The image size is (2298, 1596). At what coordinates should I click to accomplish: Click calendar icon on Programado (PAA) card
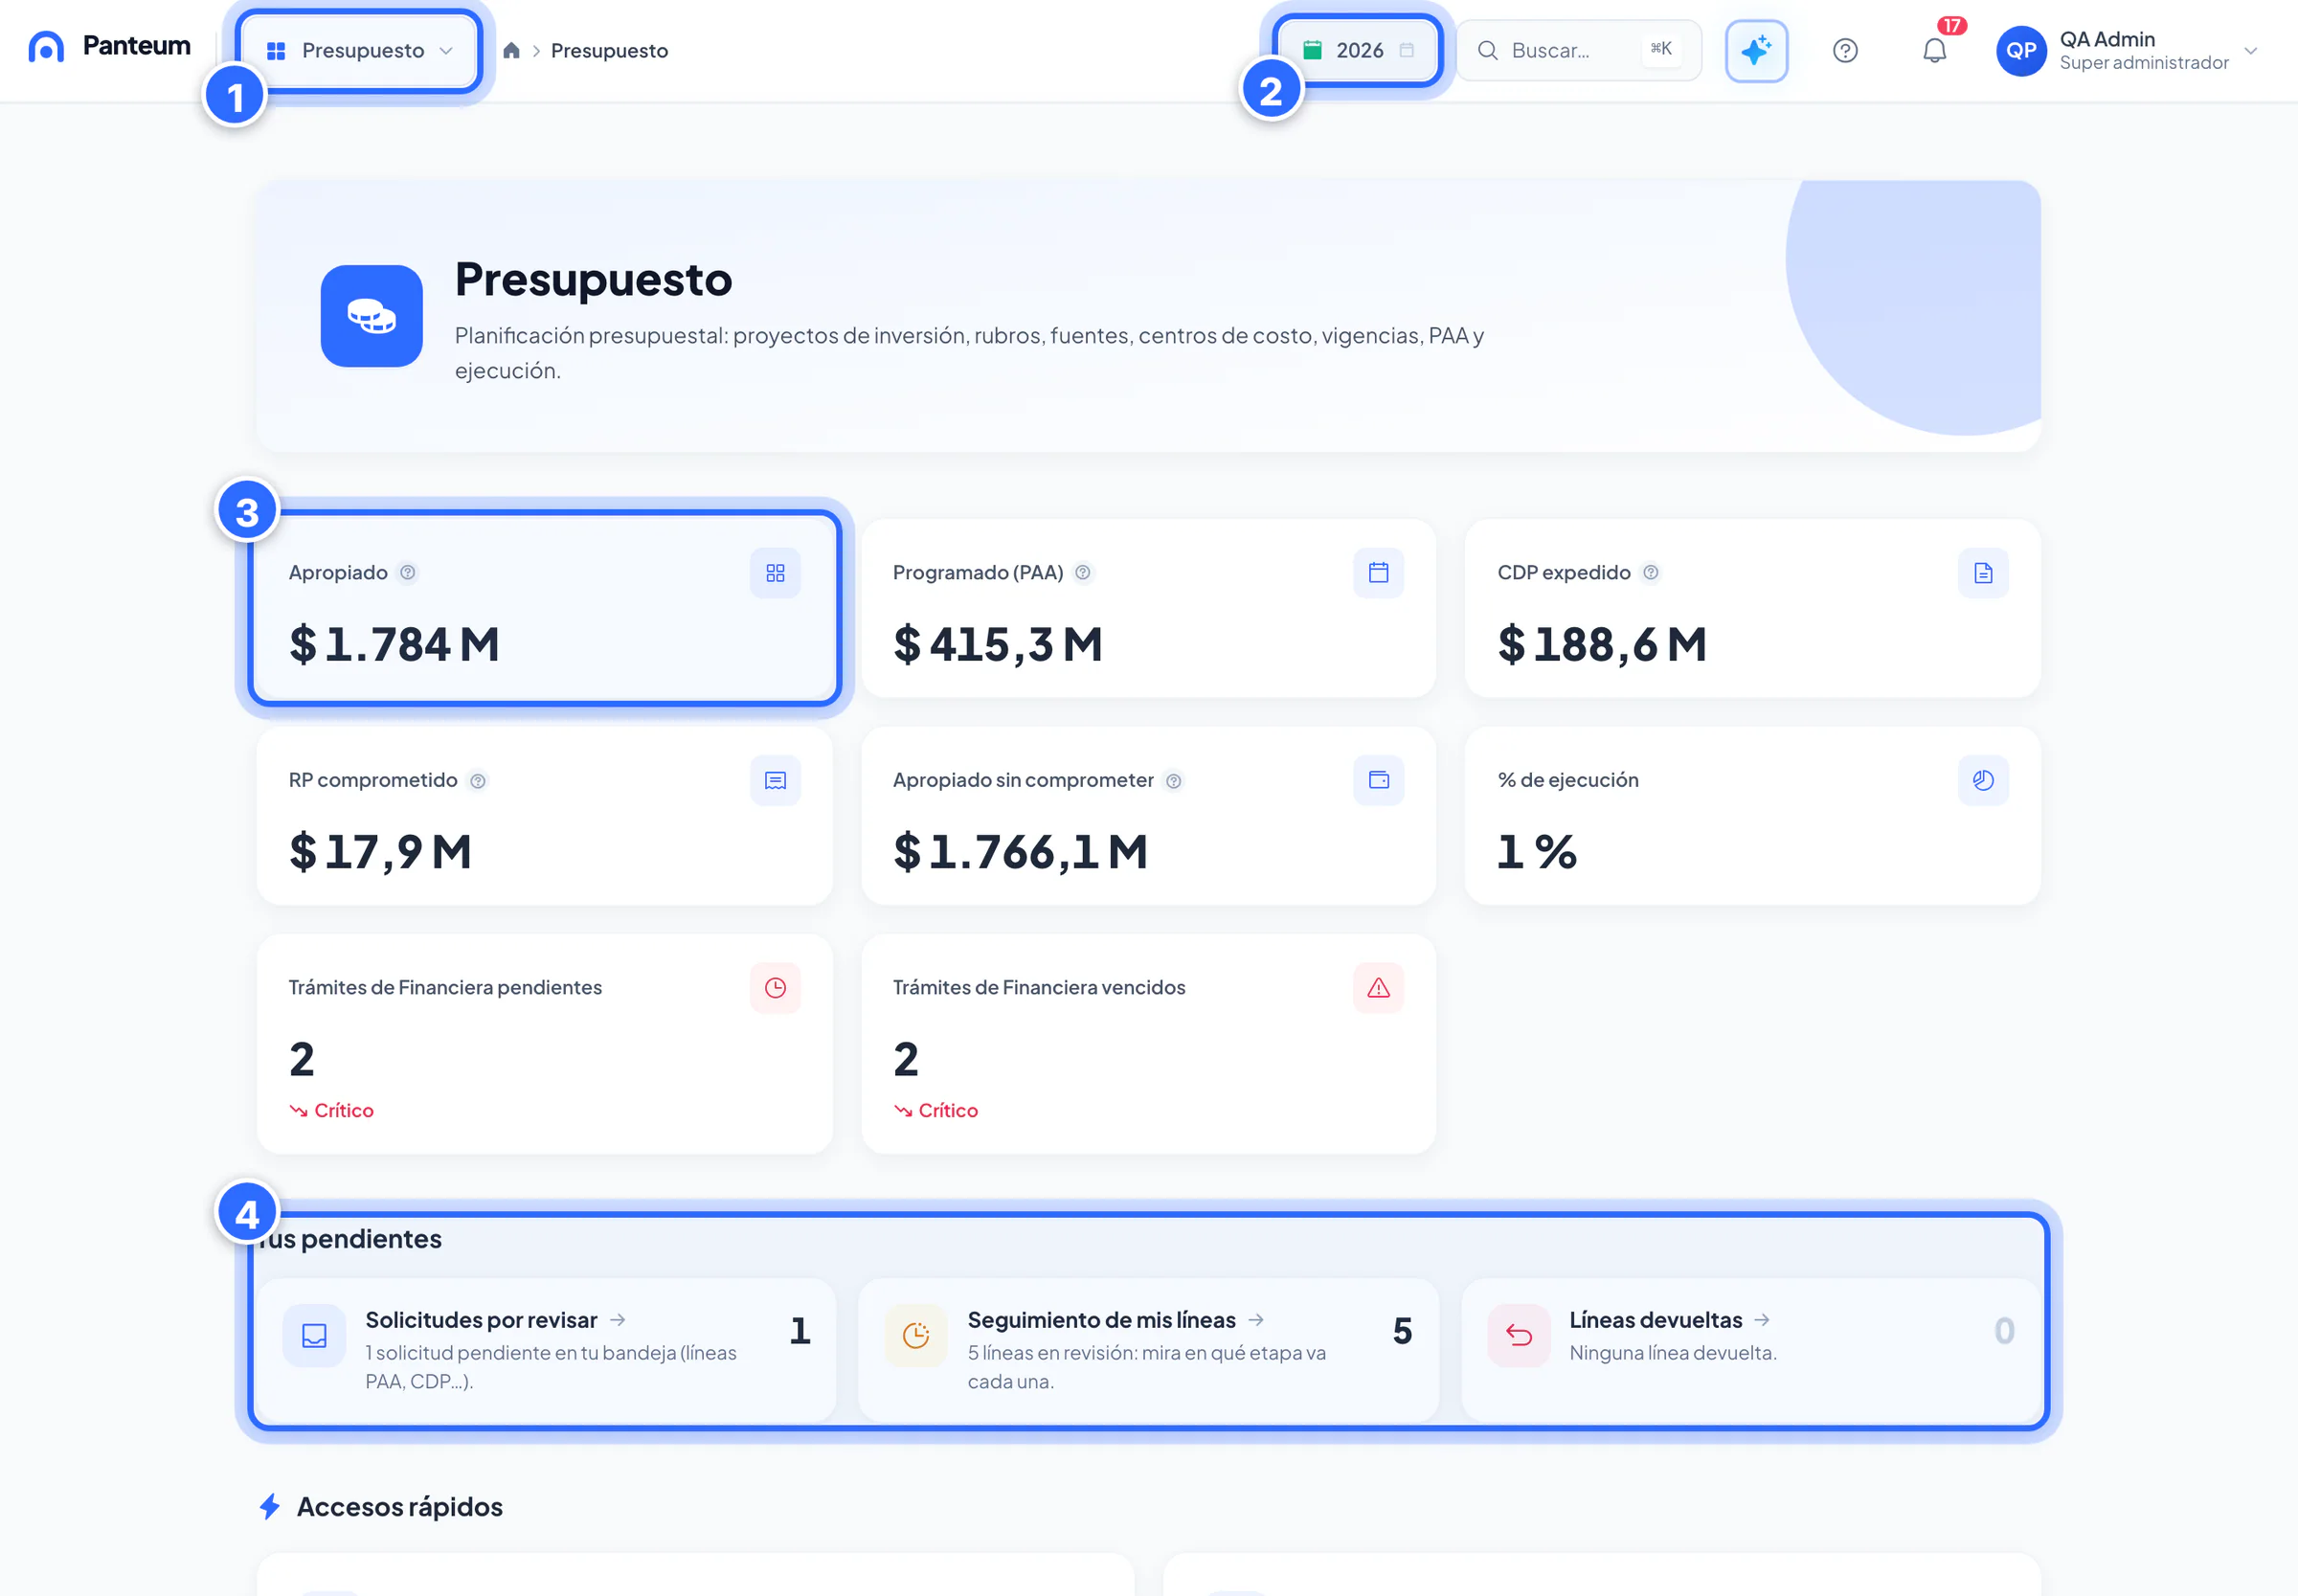pyautogui.click(x=1379, y=573)
